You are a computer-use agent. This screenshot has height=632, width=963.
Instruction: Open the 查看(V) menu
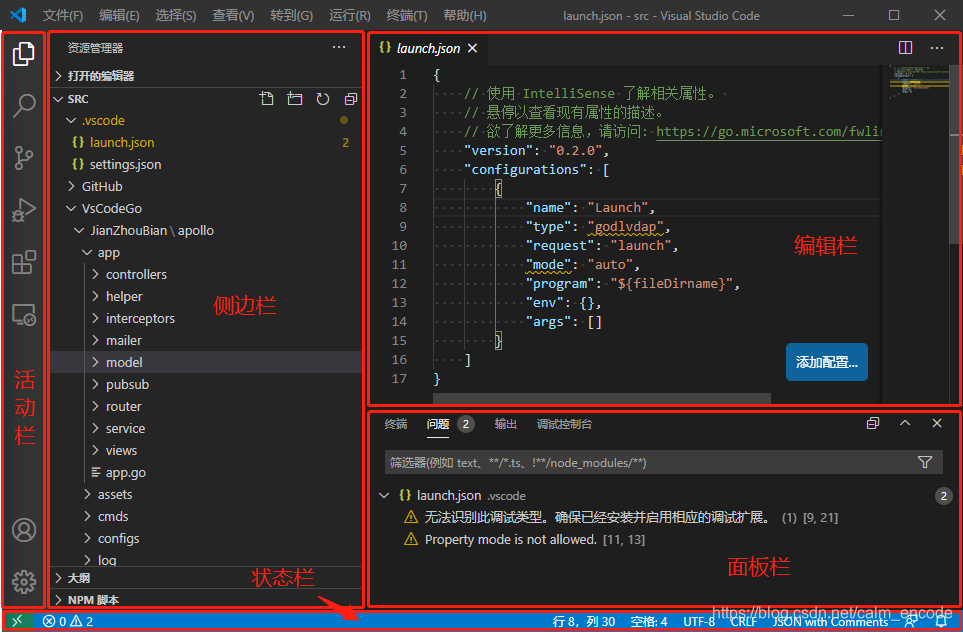click(233, 15)
